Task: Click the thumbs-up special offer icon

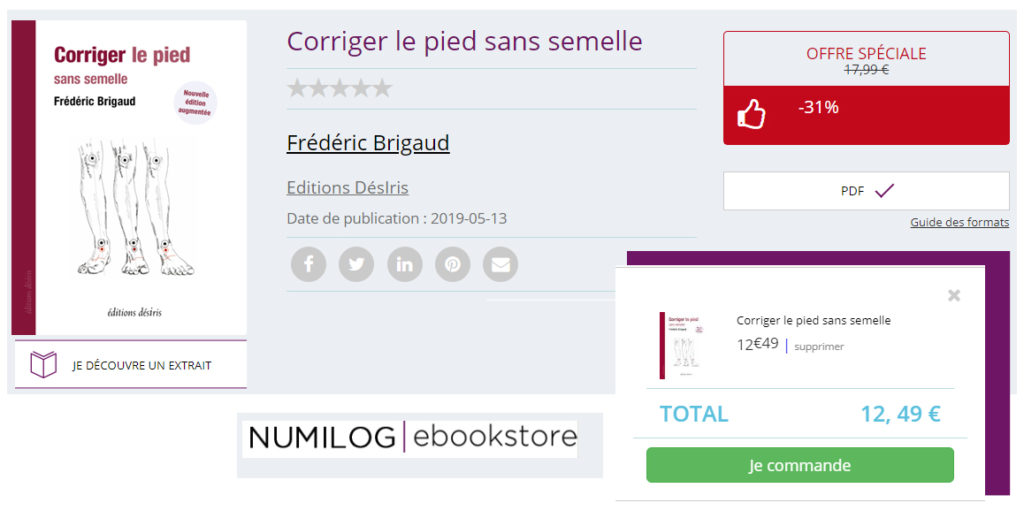Action: pyautogui.click(x=751, y=114)
